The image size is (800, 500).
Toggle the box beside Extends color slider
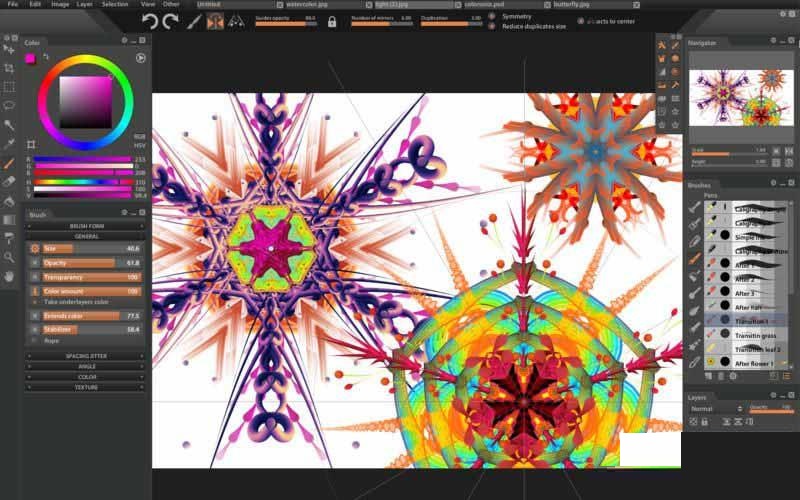pyautogui.click(x=35, y=316)
